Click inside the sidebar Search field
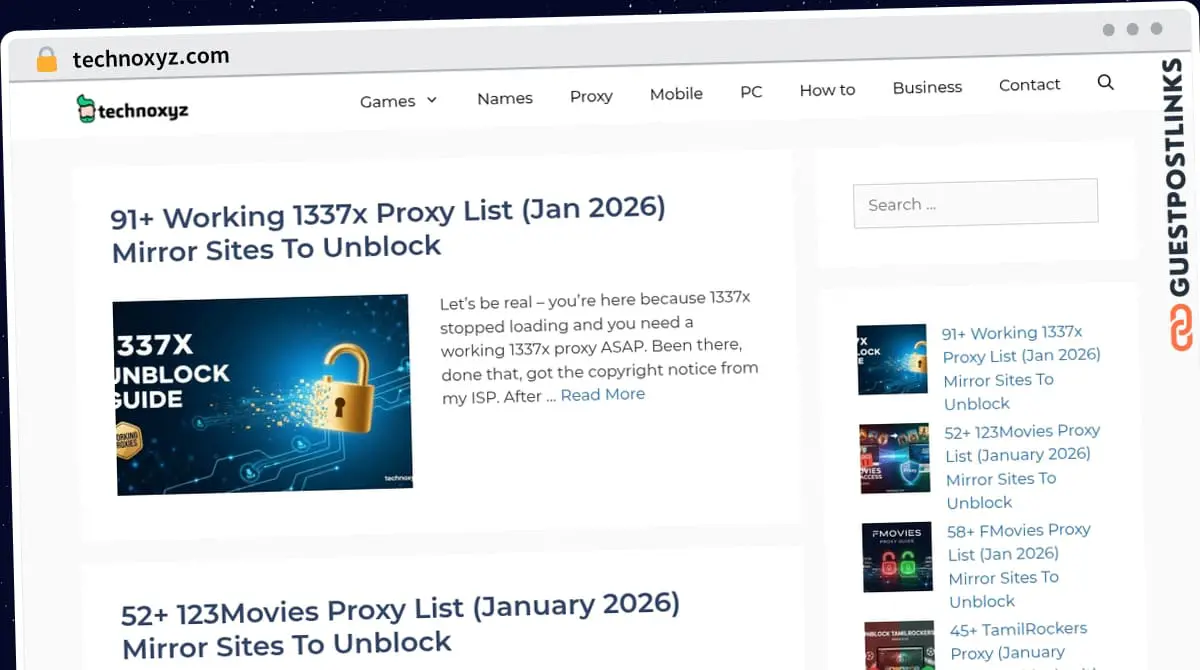This screenshot has width=1200, height=670. click(976, 203)
